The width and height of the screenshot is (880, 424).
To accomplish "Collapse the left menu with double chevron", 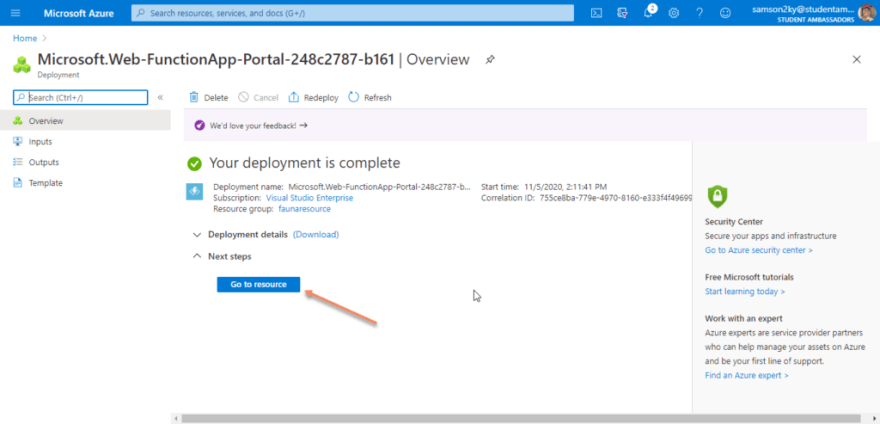I will coord(160,97).
